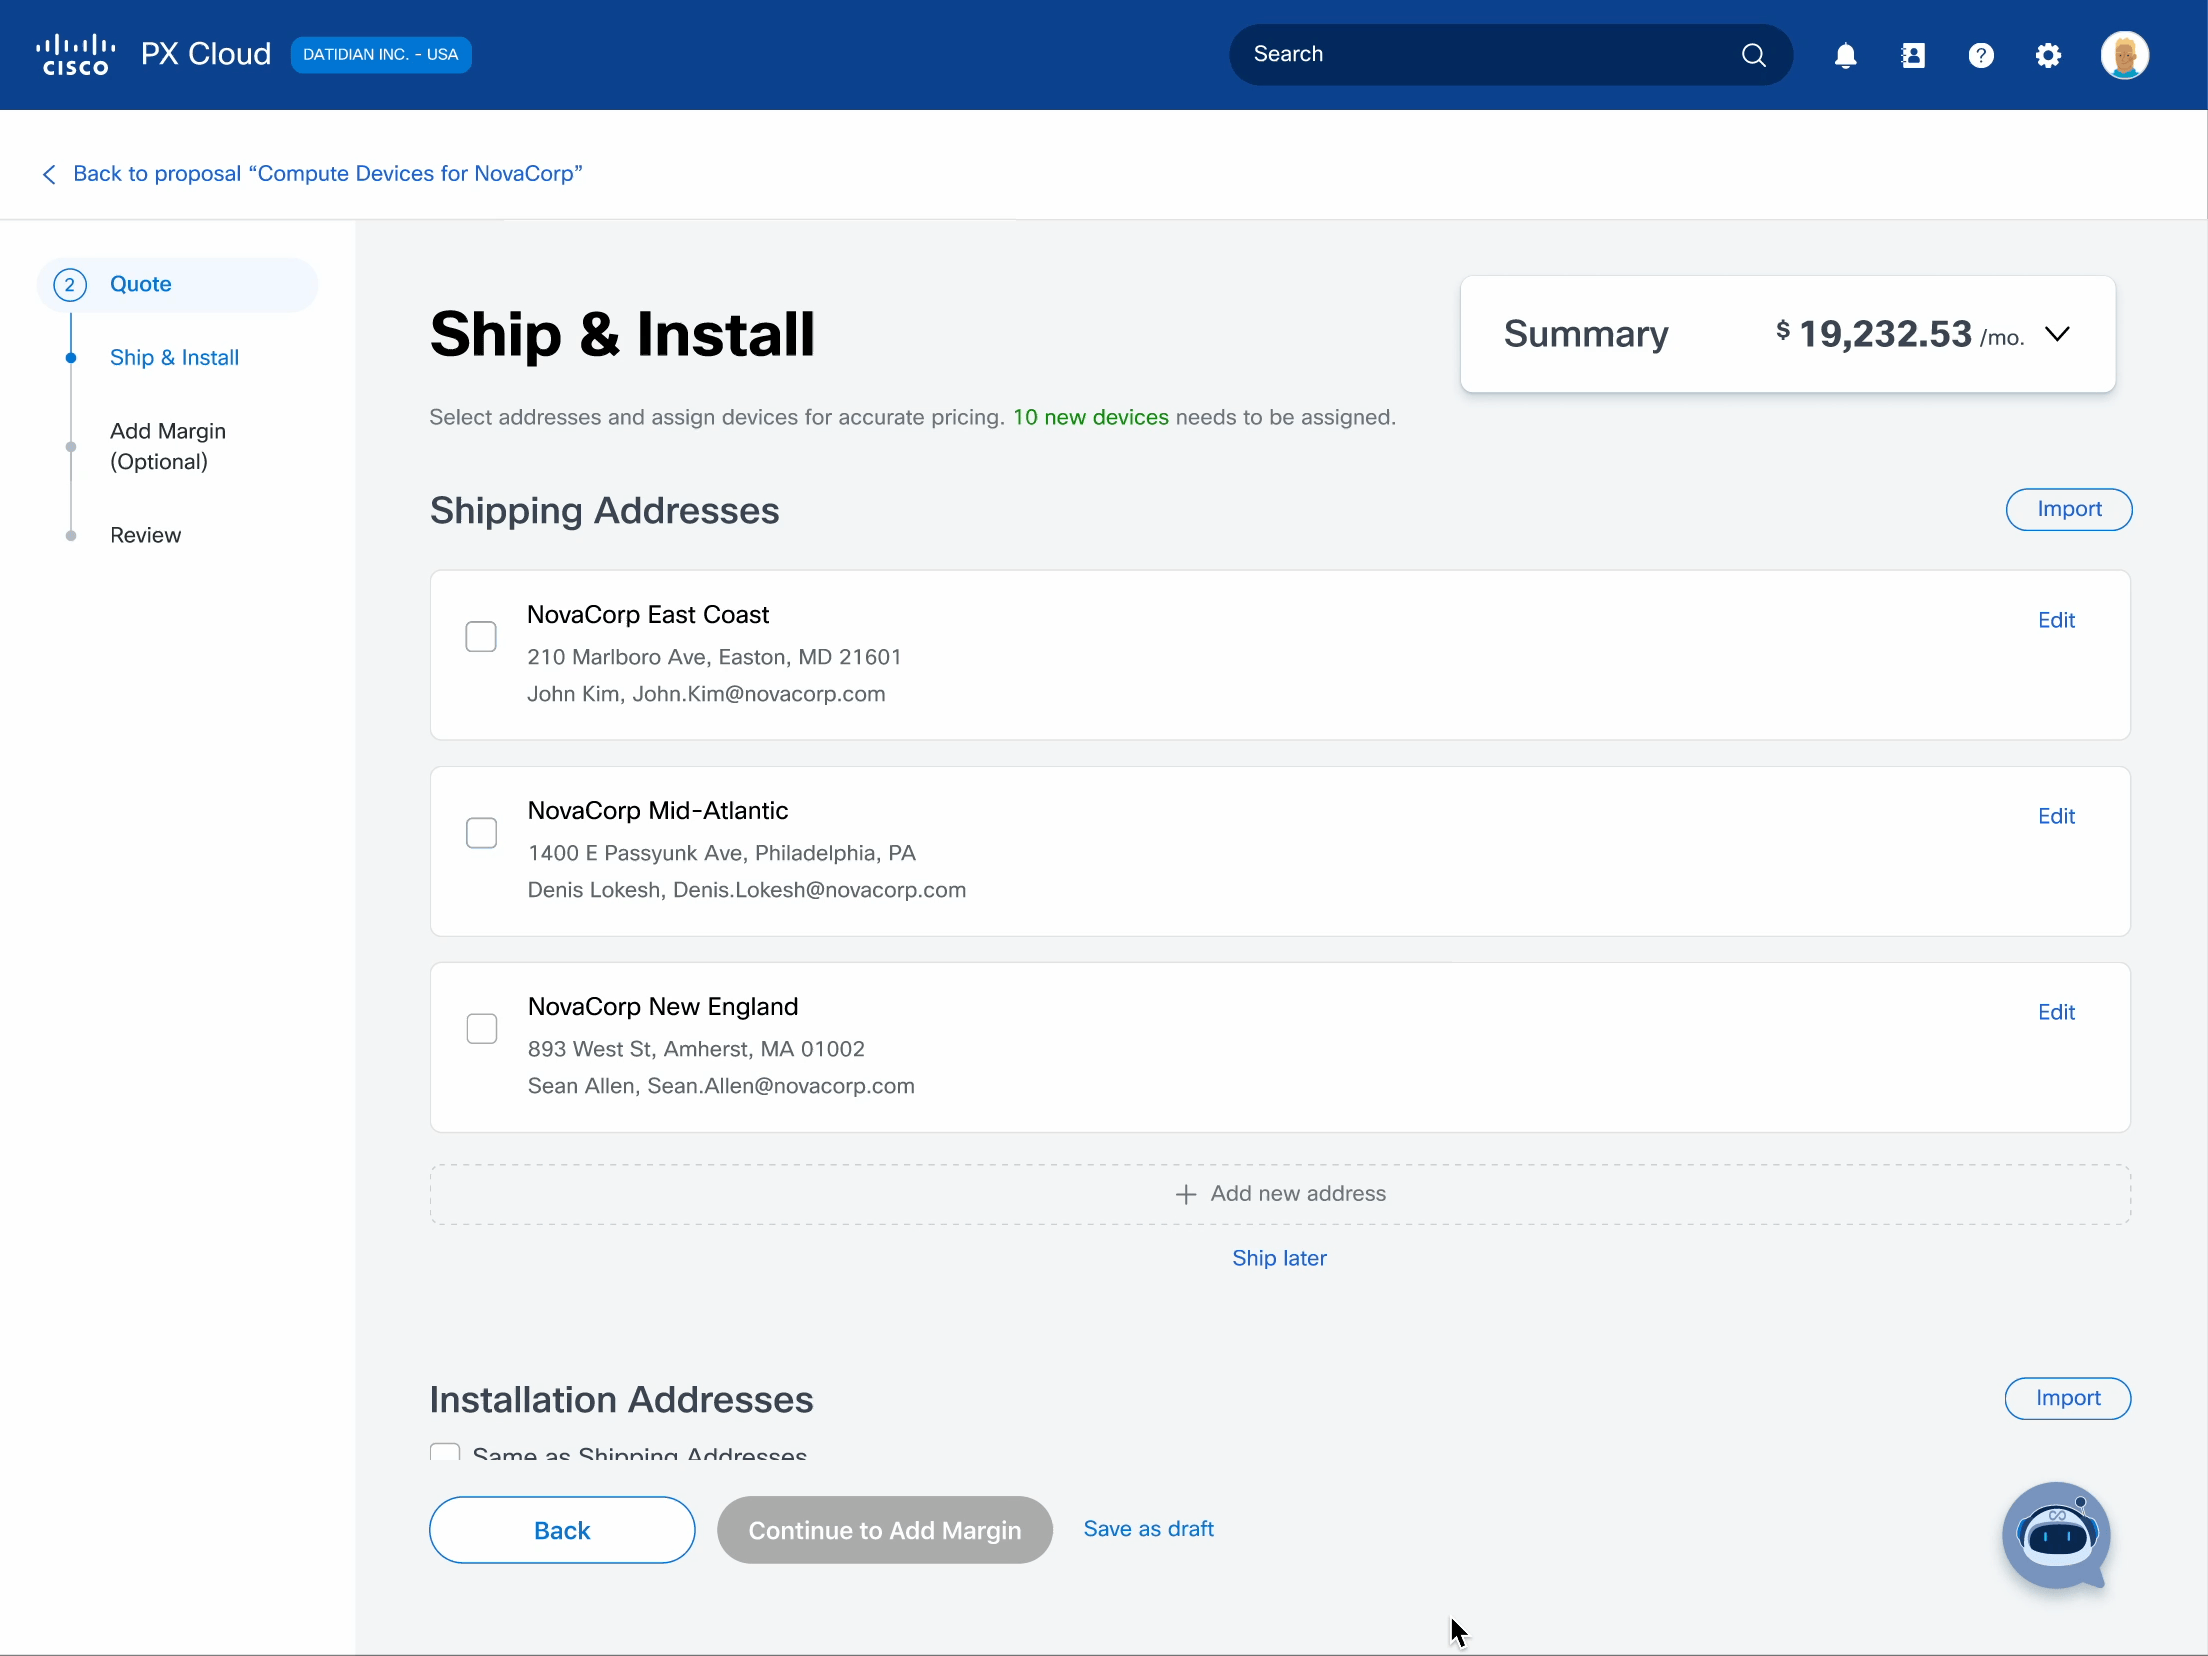The height and width of the screenshot is (1656, 2208).
Task: Go to Add Margin (Optional) step
Action: (168, 446)
